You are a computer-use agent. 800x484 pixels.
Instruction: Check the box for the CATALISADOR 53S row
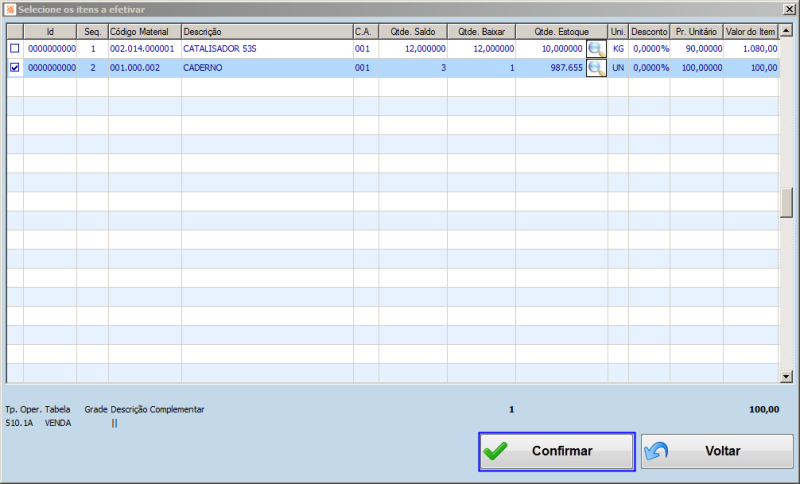coord(15,48)
